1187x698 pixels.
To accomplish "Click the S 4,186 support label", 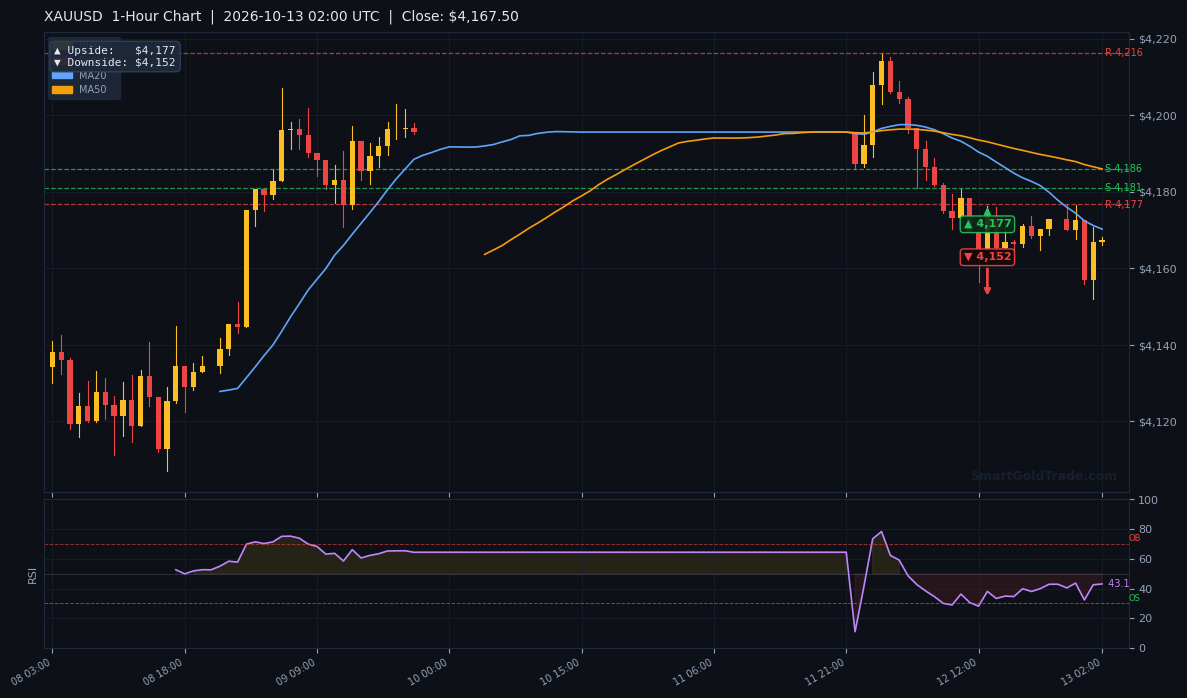I will 1123,169.
